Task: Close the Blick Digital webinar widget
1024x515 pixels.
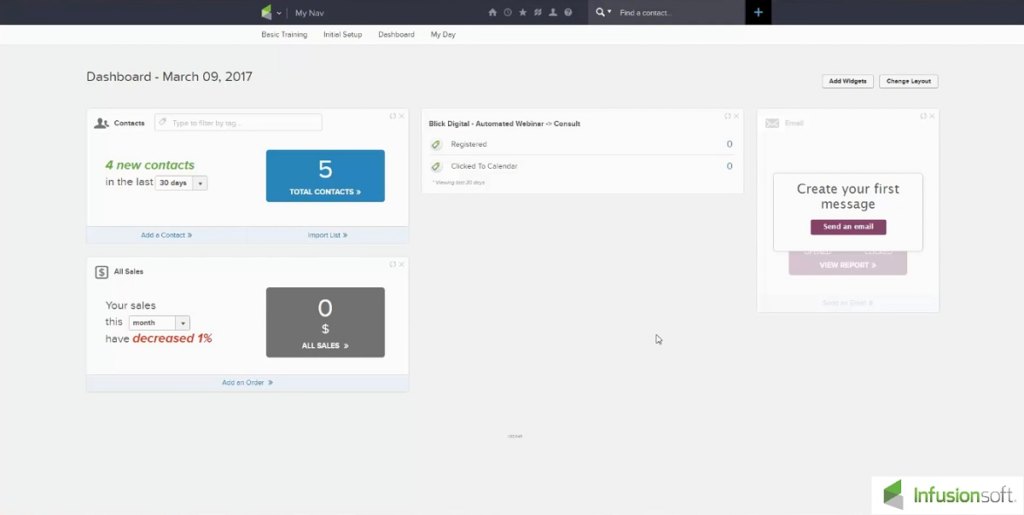Action: pyautogui.click(x=737, y=116)
